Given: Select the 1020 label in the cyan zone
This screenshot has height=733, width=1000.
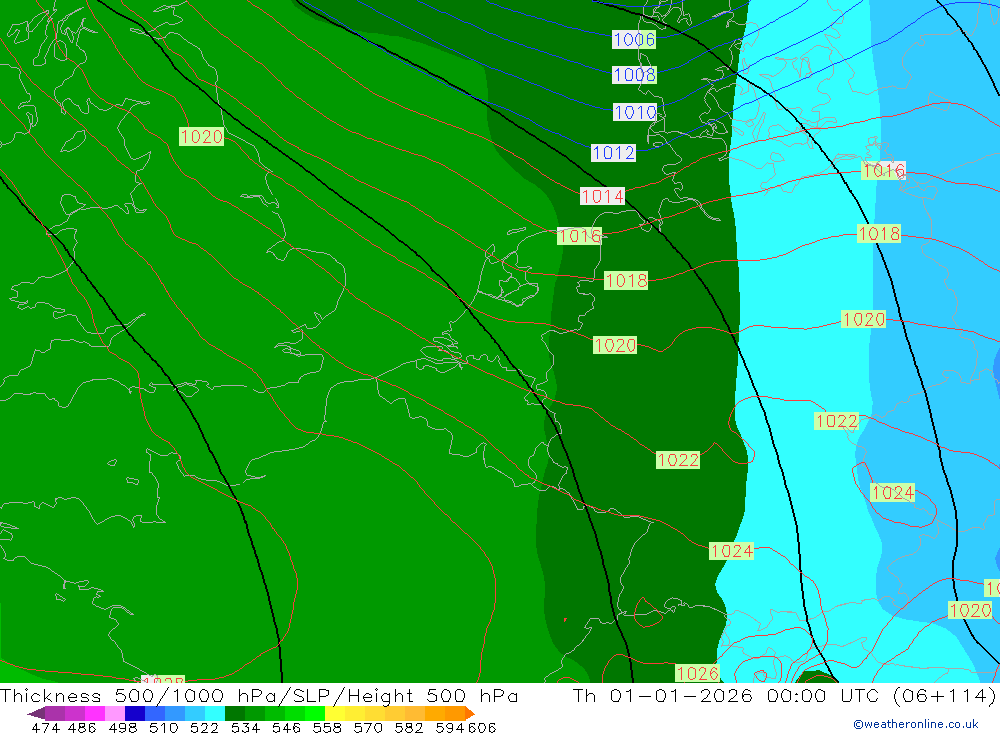Looking at the screenshot, I should [x=864, y=319].
